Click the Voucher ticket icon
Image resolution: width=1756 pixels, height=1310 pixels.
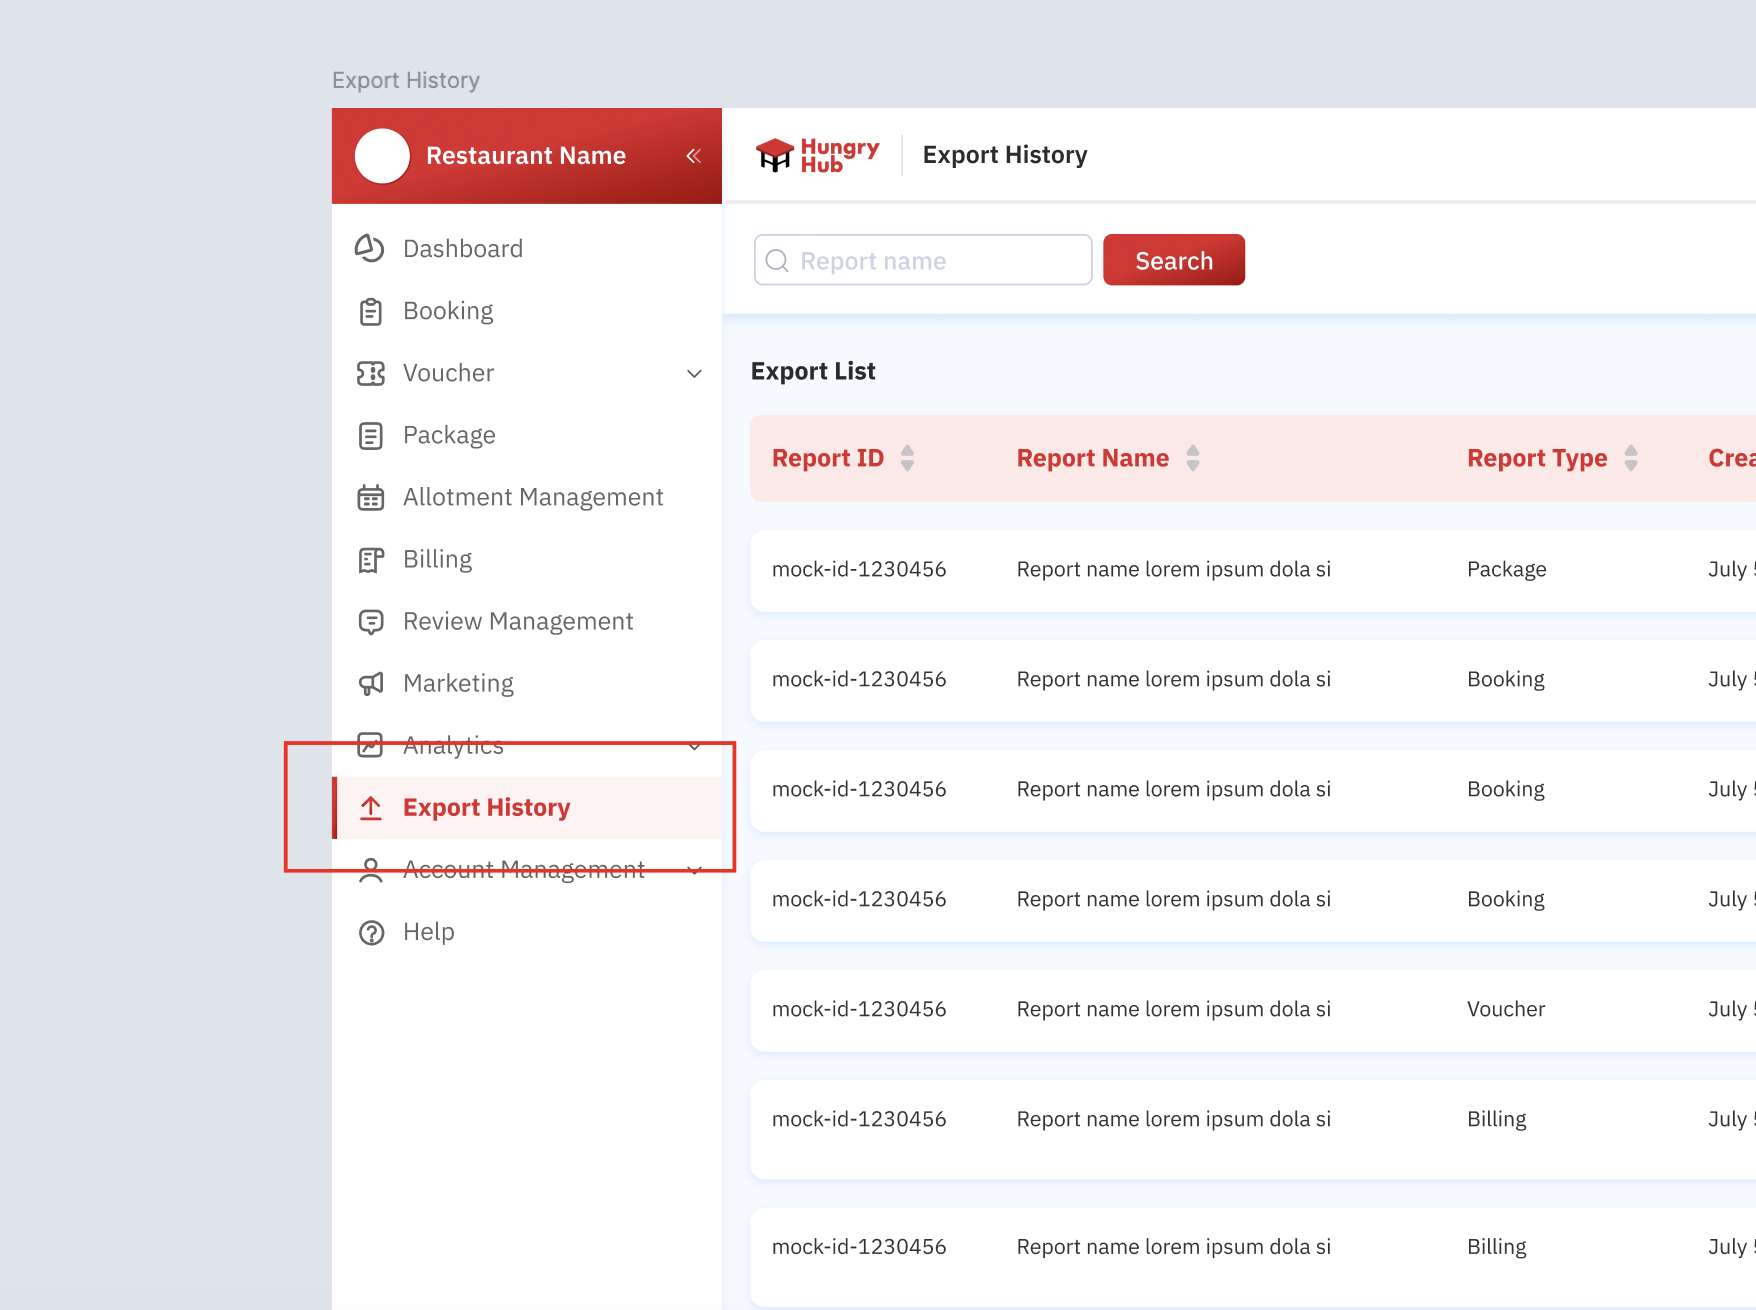(370, 374)
